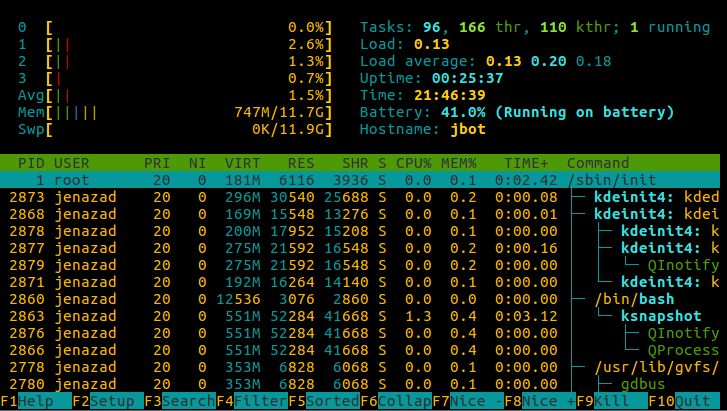Select the /sbin/init process row
Image resolution: width=727 pixels, height=411 pixels.
pyautogui.click(x=360, y=180)
